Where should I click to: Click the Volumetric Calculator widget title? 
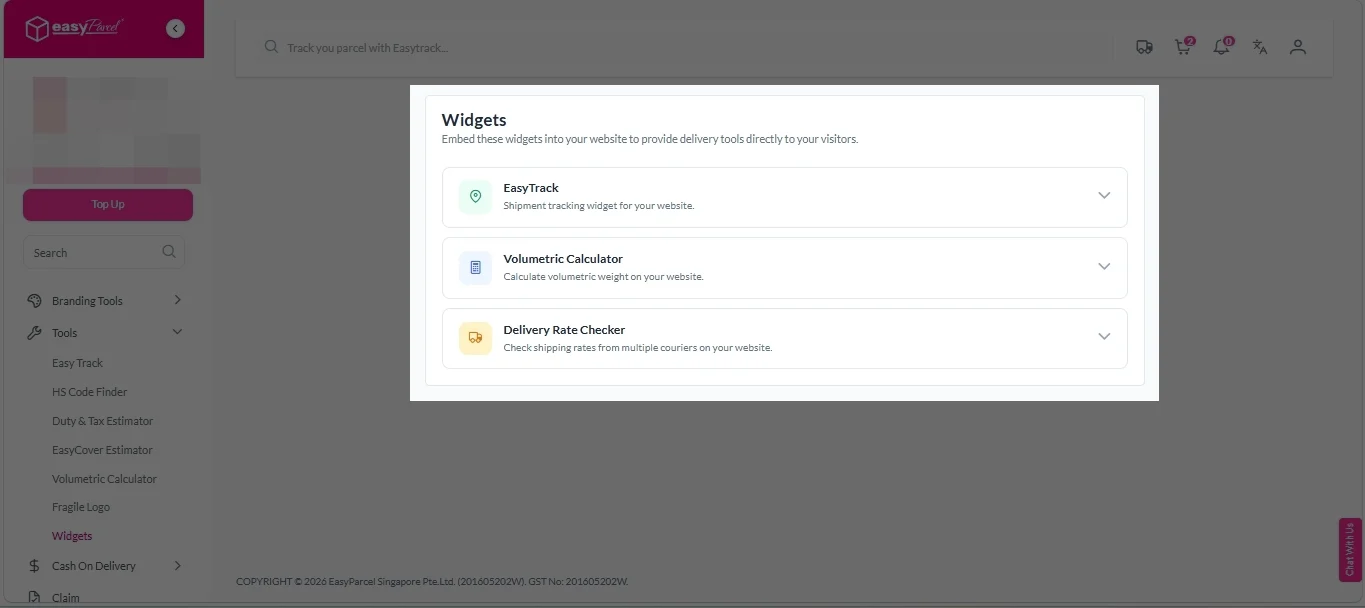coord(563,259)
